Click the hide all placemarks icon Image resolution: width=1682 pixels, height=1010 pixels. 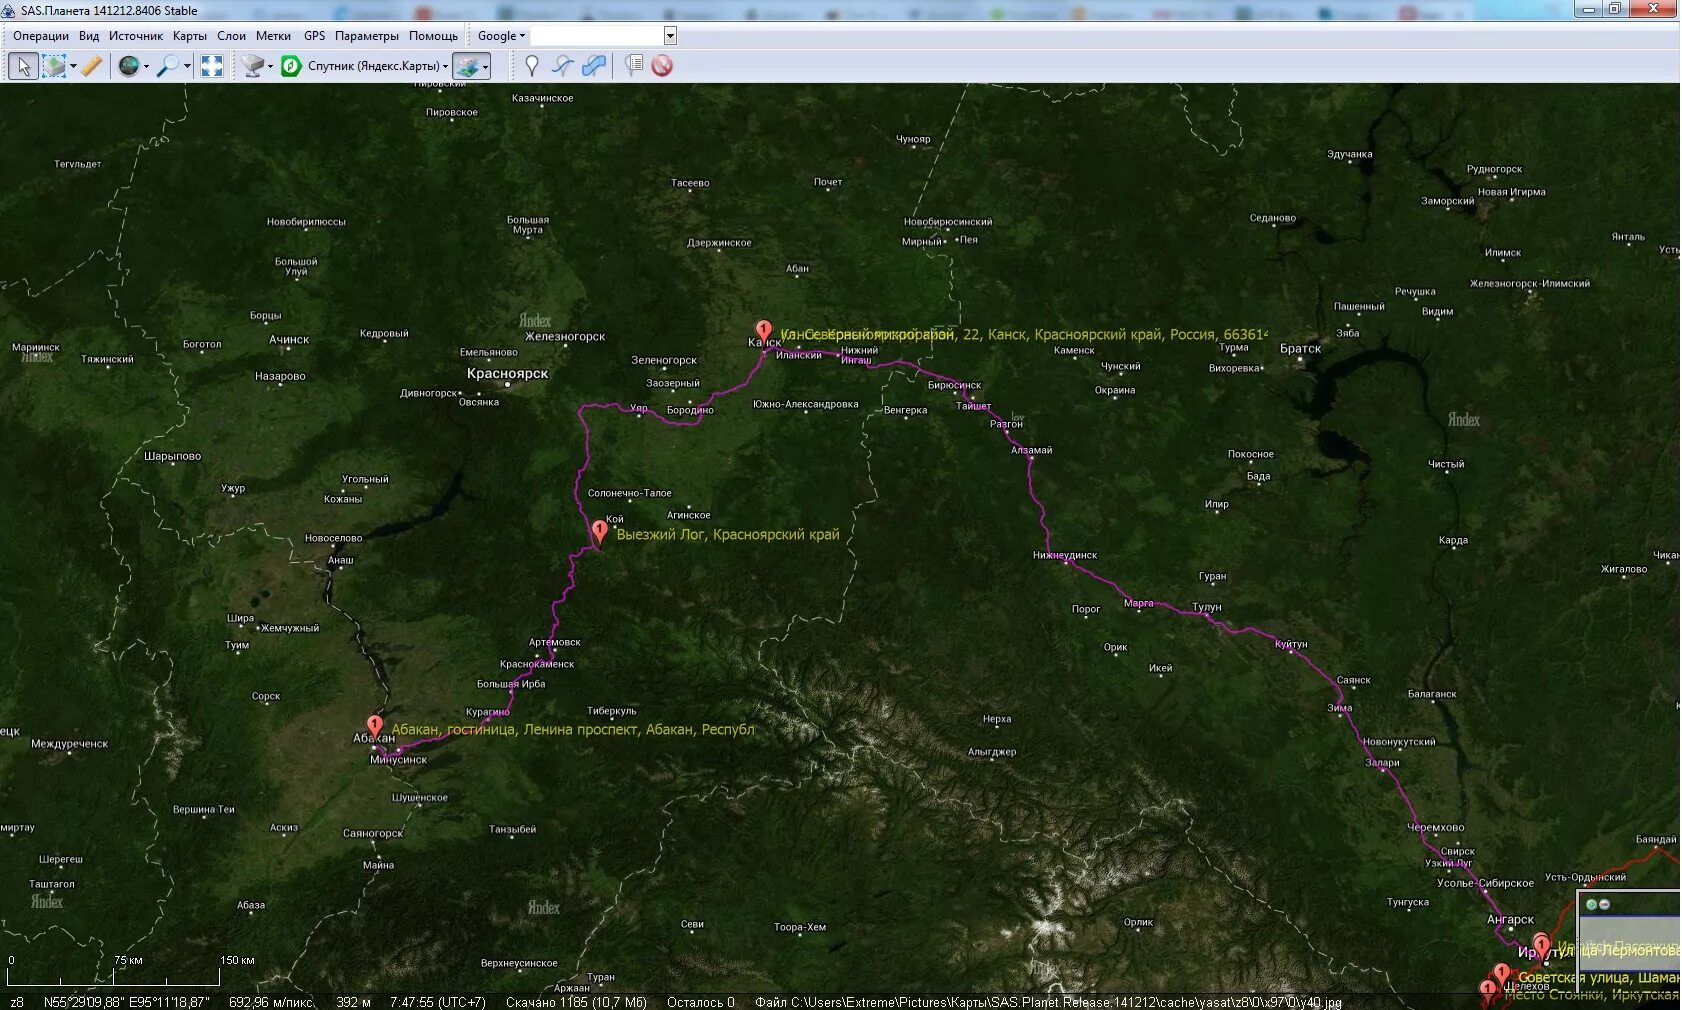coord(662,66)
